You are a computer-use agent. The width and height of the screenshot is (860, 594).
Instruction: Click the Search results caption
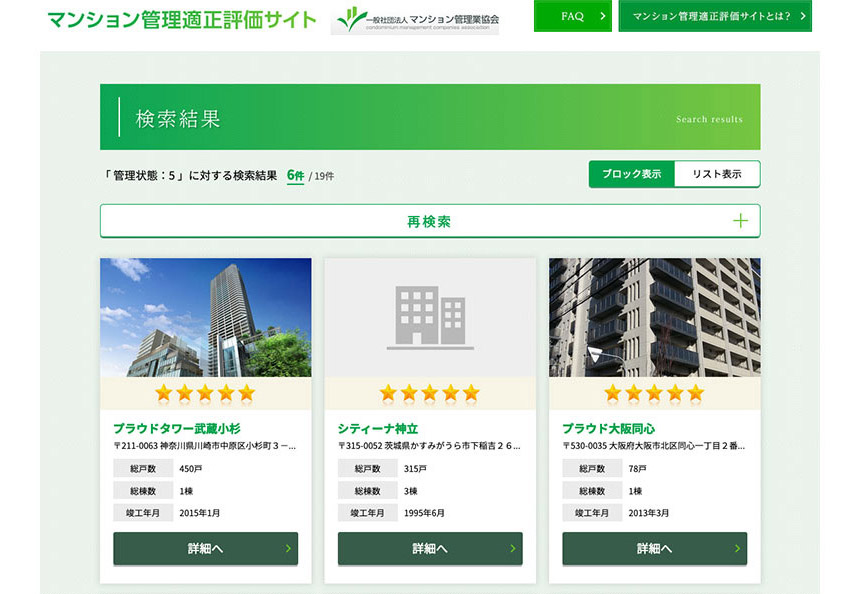tap(709, 119)
